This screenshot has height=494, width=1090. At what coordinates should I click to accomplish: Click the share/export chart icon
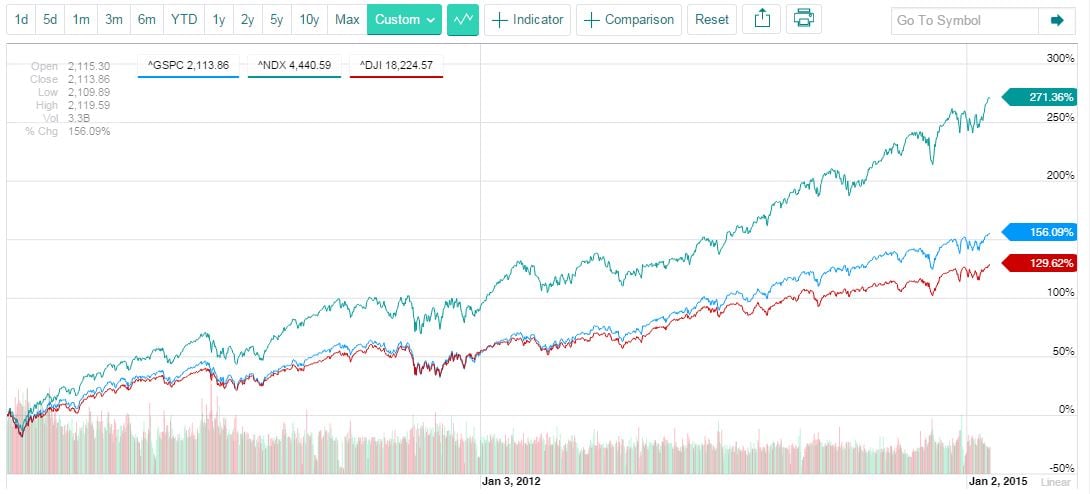762,20
